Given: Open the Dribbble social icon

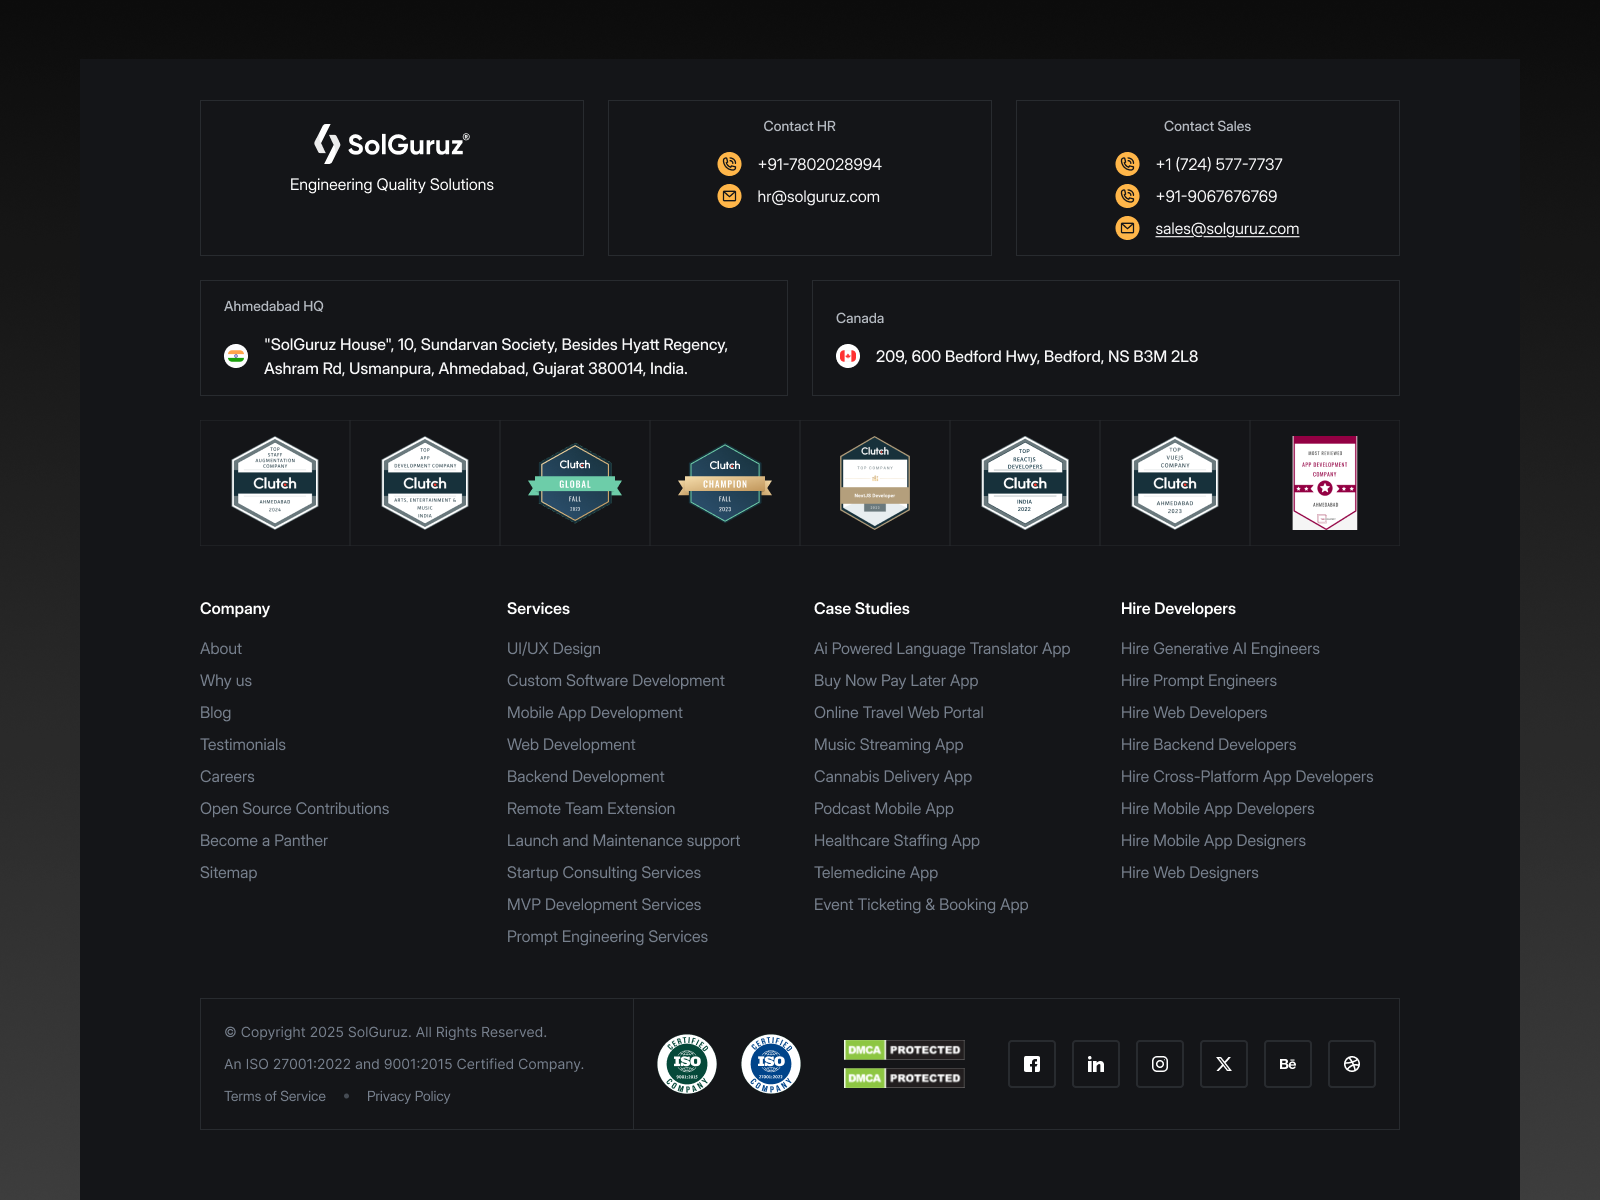Looking at the screenshot, I should click(1352, 1064).
